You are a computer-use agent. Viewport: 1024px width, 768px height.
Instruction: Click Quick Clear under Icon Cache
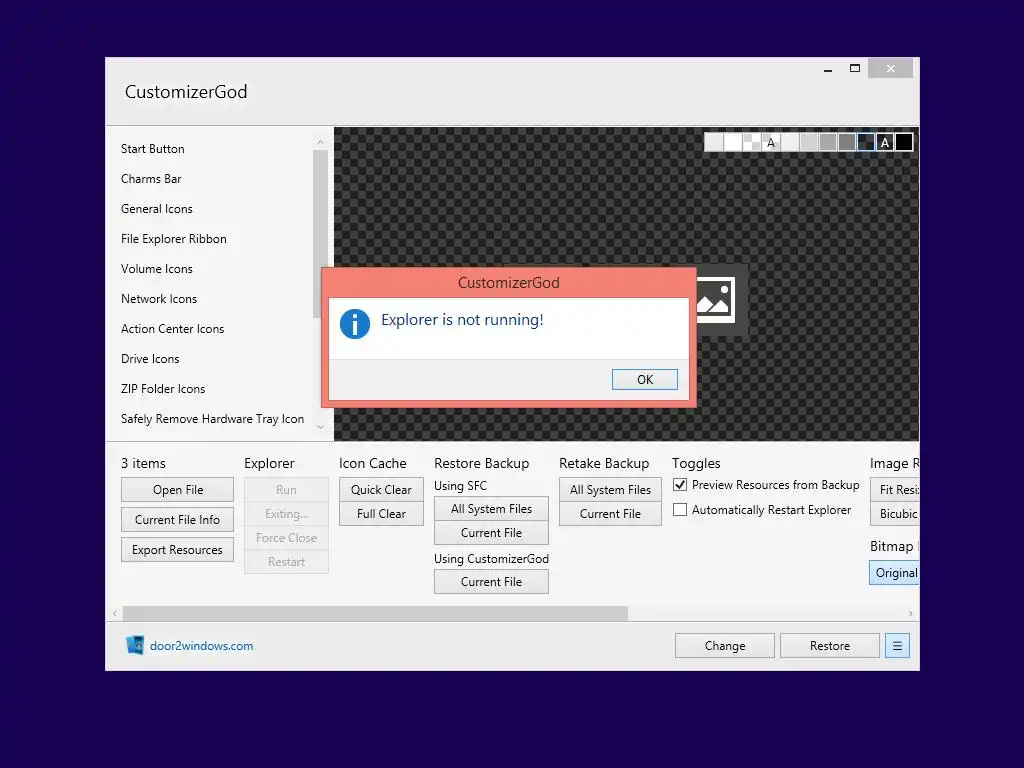(x=381, y=490)
